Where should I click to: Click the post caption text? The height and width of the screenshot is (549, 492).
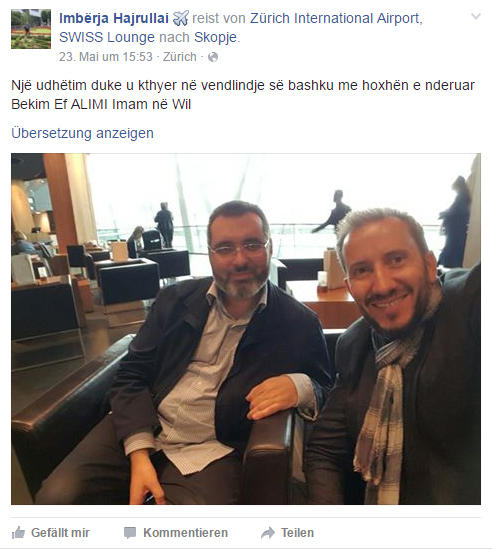(x=243, y=95)
